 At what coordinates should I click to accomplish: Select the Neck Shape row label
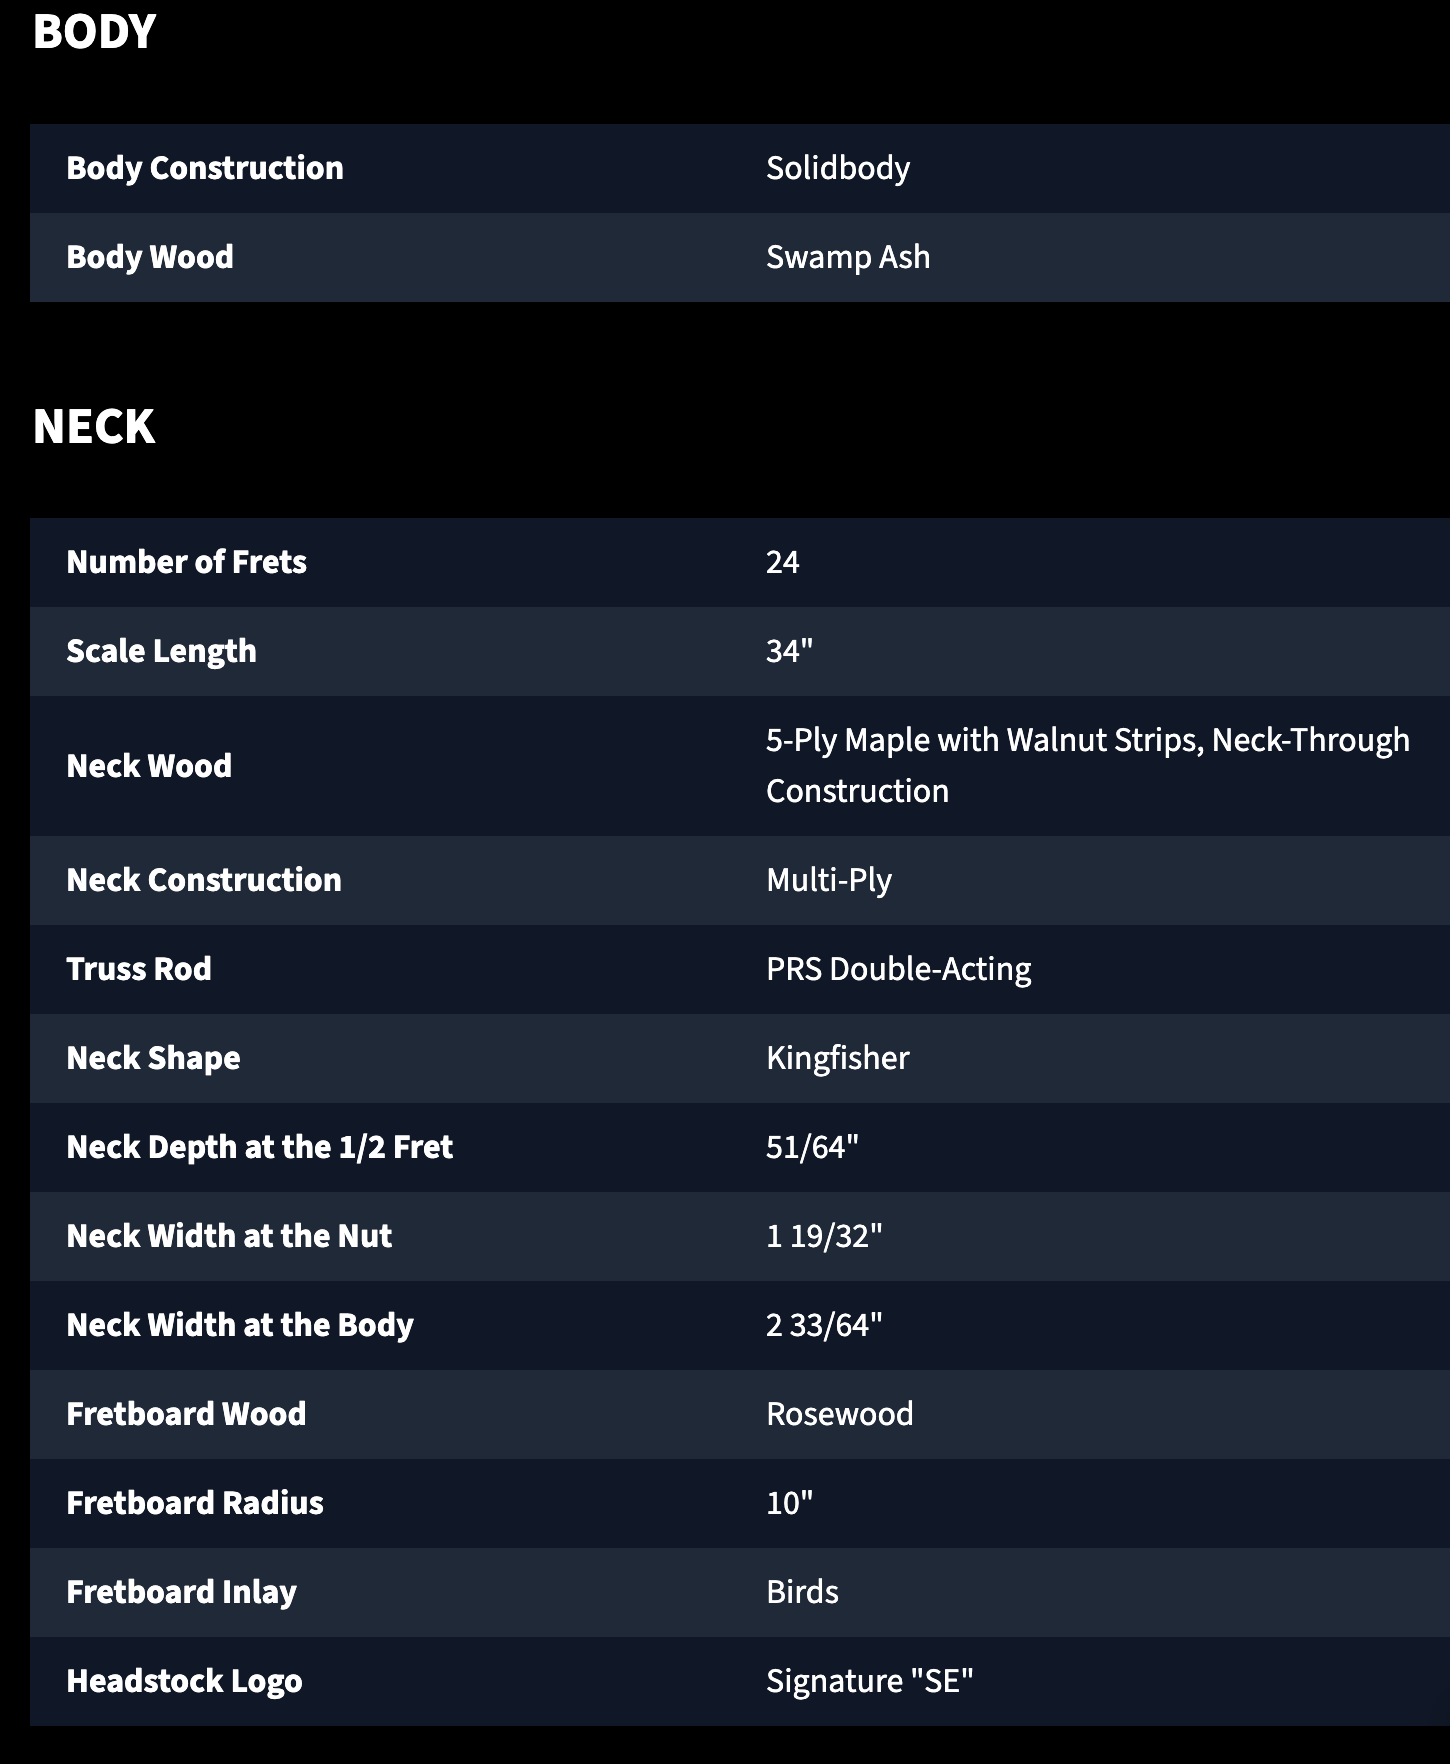[x=153, y=1058]
